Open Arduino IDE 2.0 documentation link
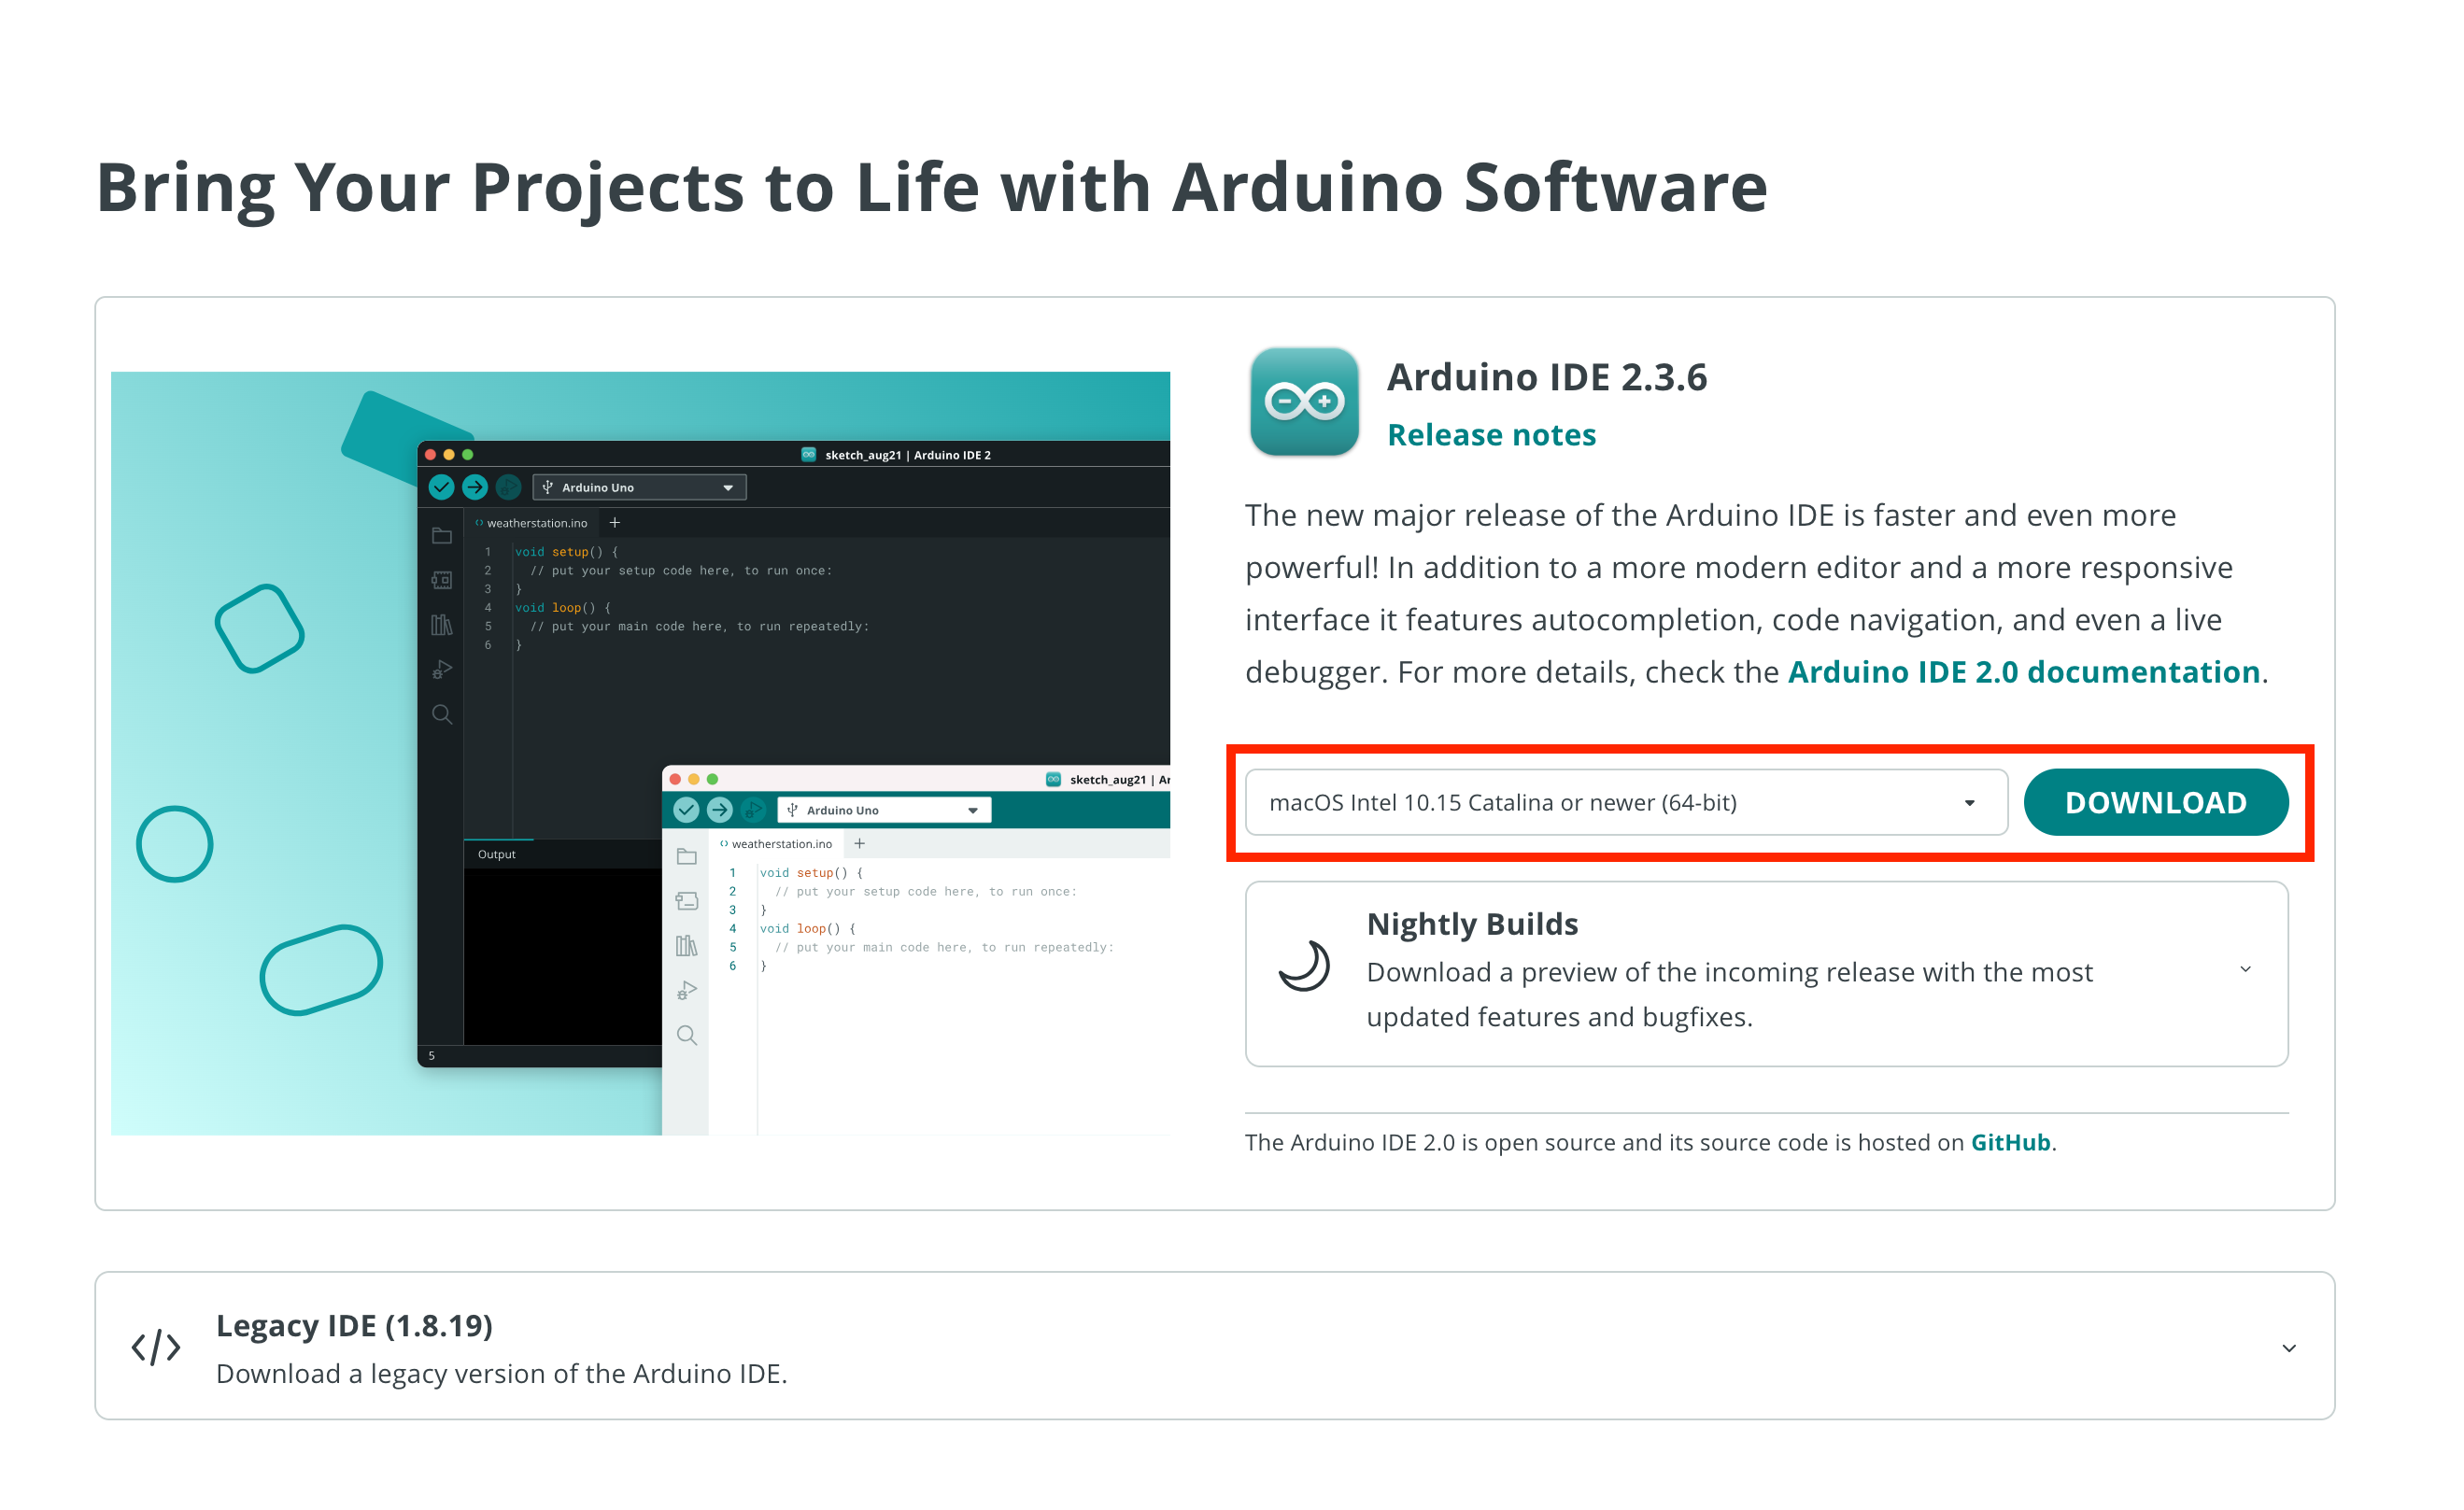The width and height of the screenshot is (2464, 1510). (x=2023, y=672)
